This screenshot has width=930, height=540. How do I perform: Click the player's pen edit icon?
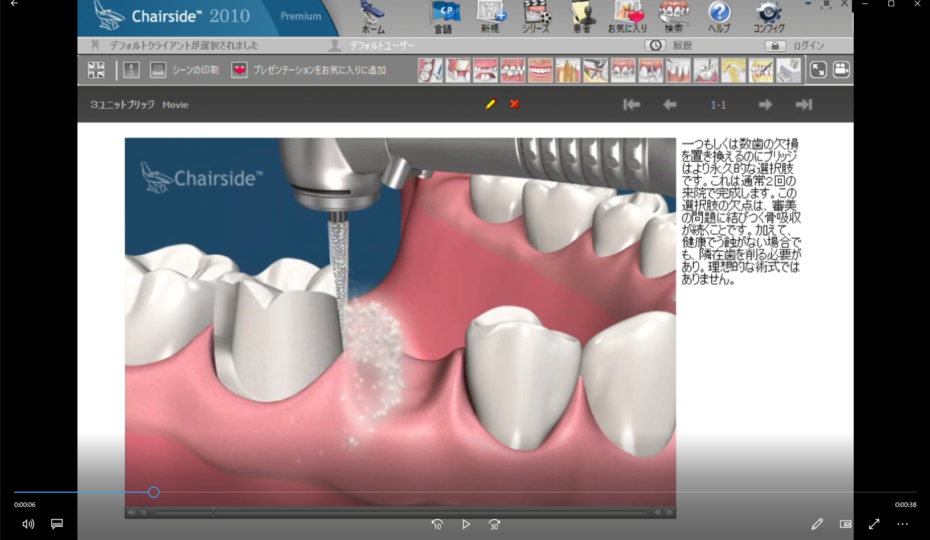817,524
